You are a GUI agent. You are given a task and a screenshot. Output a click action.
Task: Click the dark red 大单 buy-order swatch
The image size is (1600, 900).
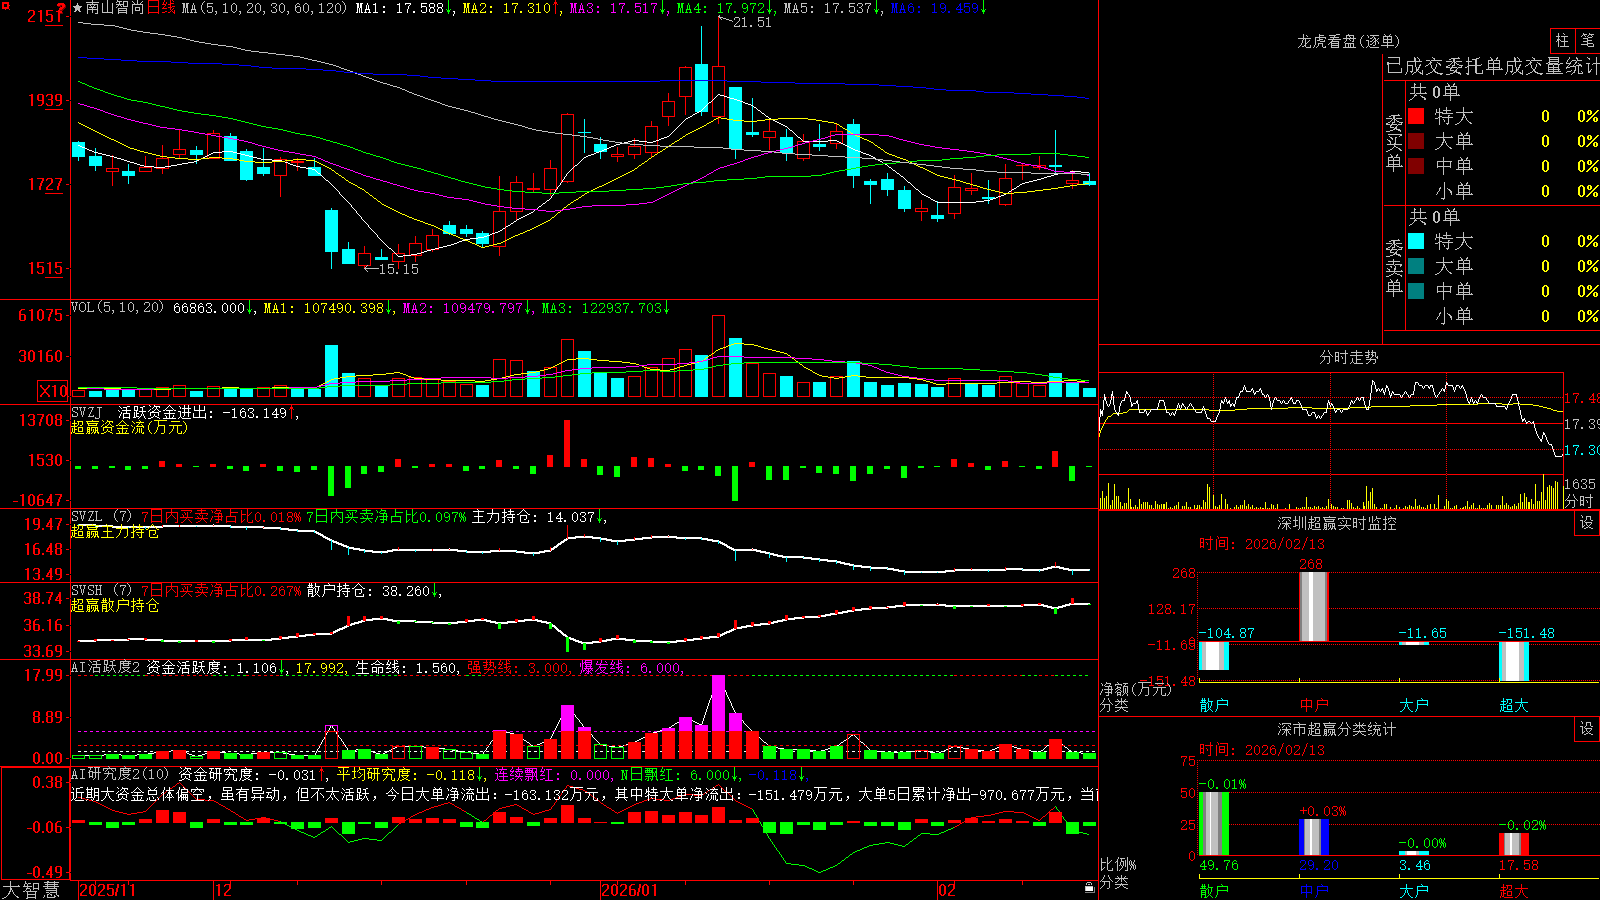click(x=1416, y=141)
